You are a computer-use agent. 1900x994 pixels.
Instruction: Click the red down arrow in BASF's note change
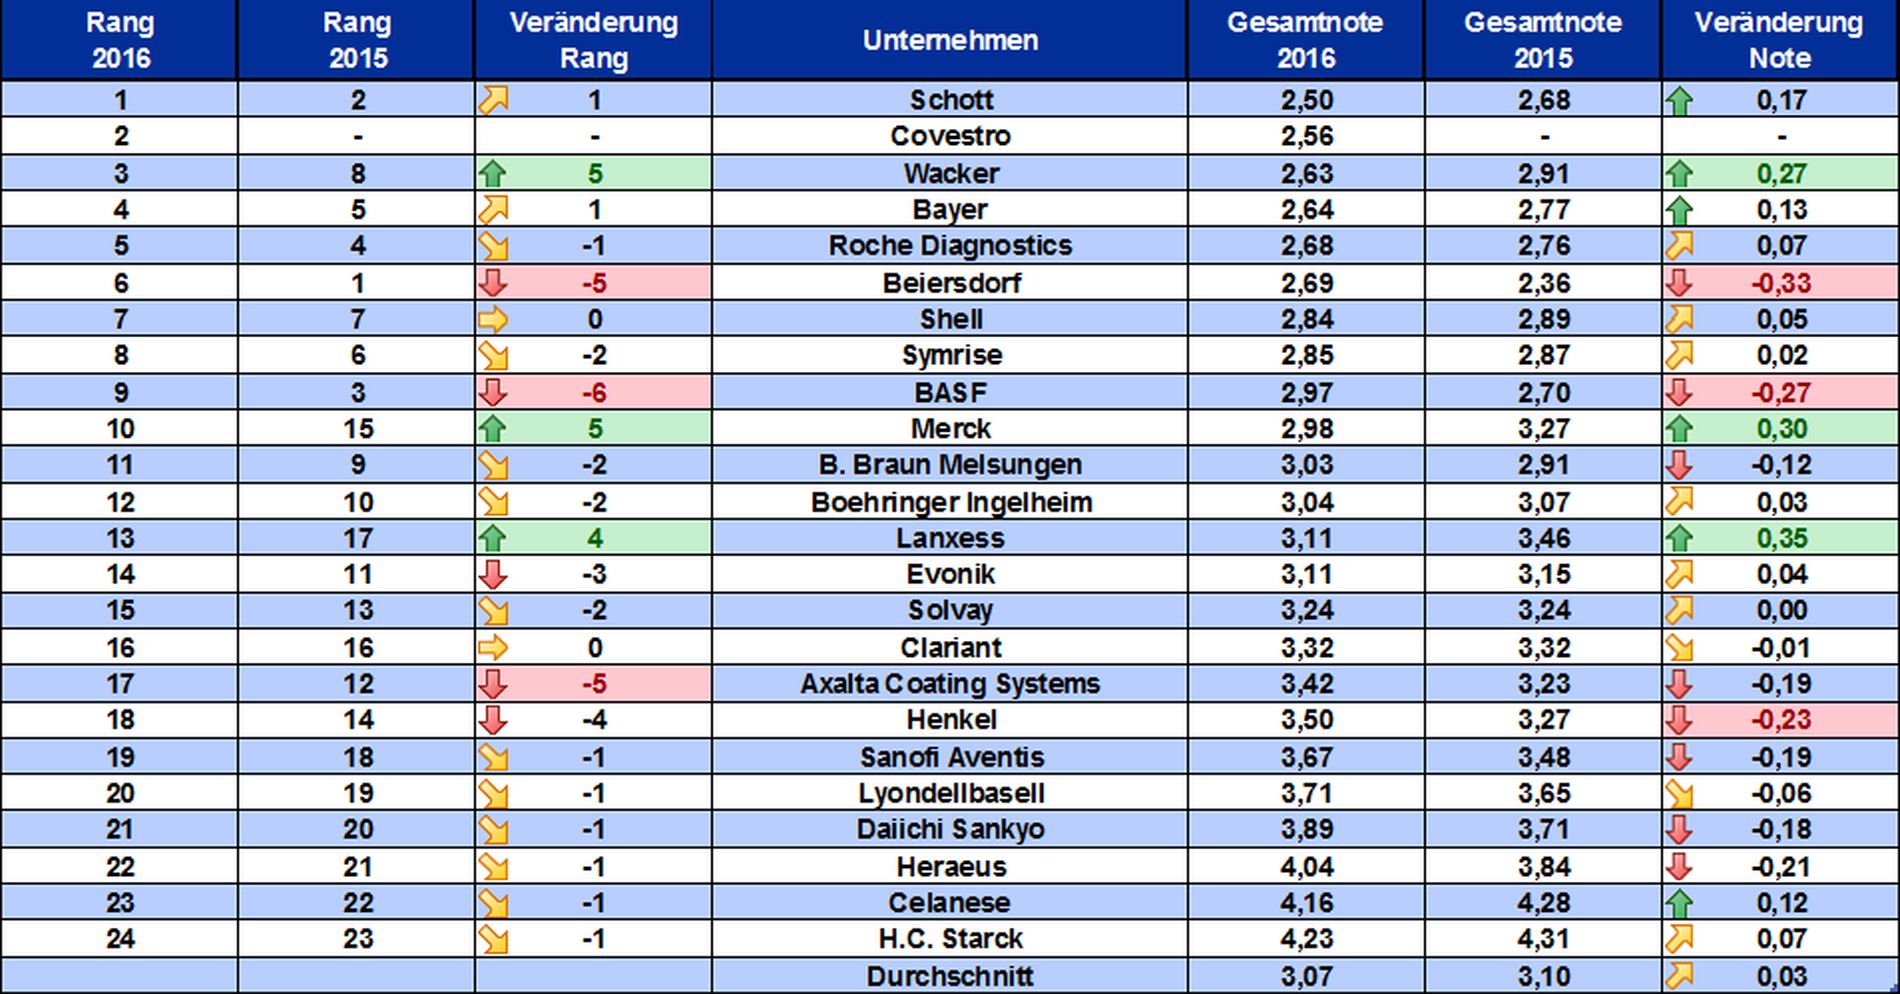click(1679, 392)
